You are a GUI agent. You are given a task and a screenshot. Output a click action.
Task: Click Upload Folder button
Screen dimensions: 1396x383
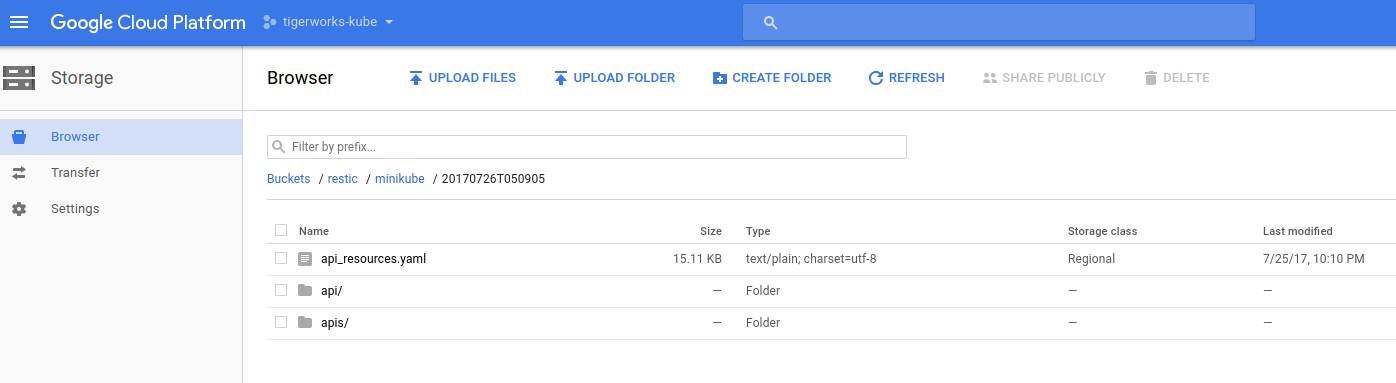614,78
